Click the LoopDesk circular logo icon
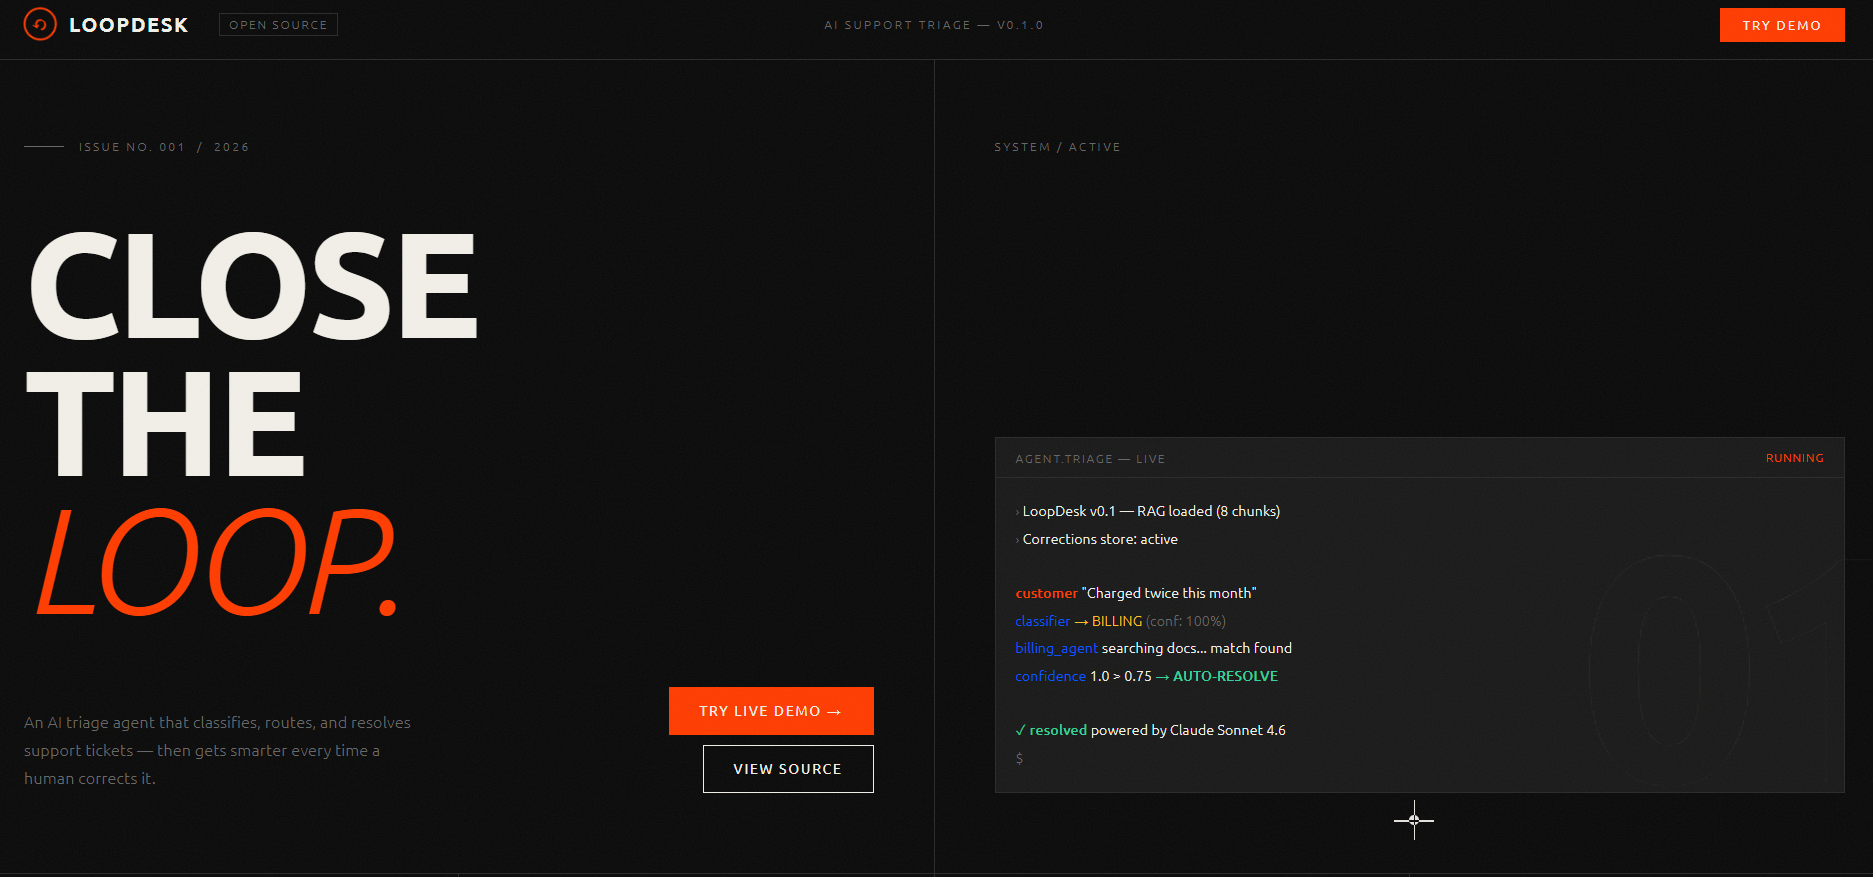The height and width of the screenshot is (877, 1873). 40,24
